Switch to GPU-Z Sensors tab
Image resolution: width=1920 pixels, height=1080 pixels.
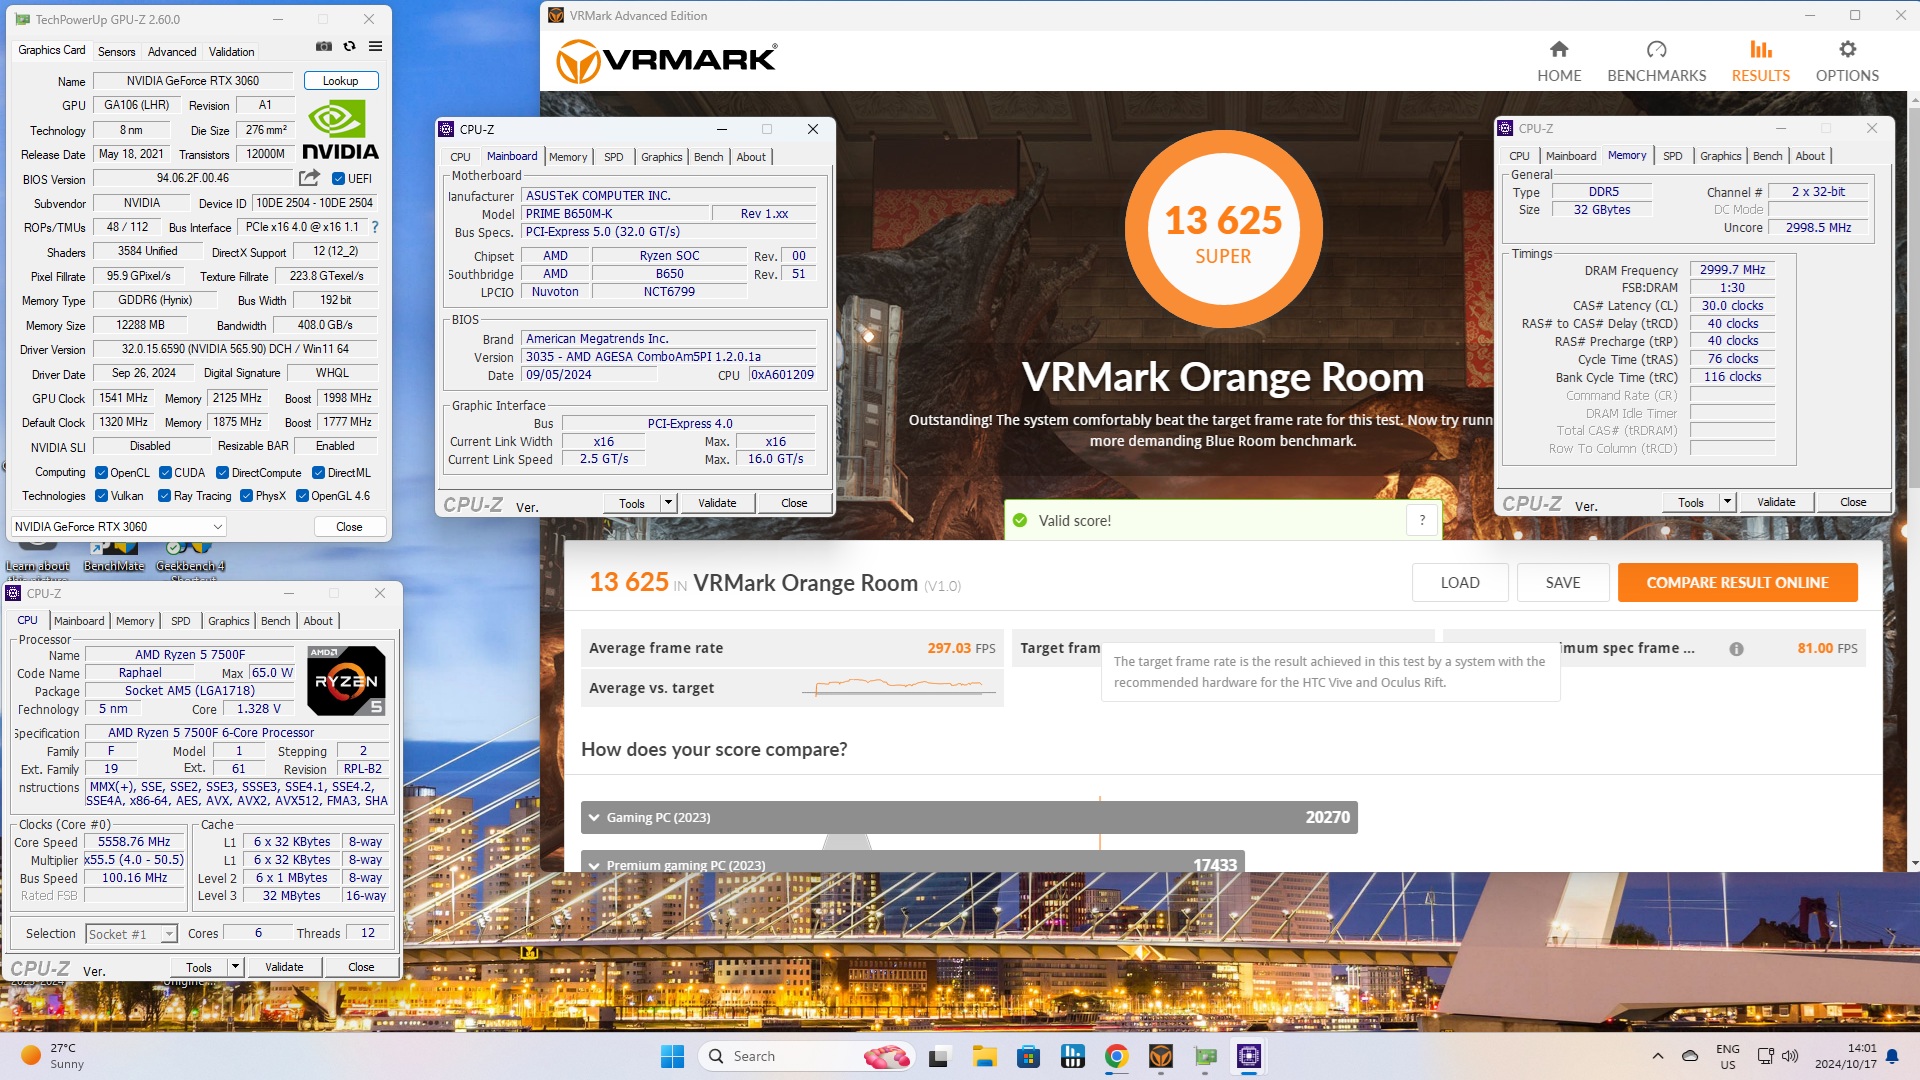pyautogui.click(x=116, y=52)
